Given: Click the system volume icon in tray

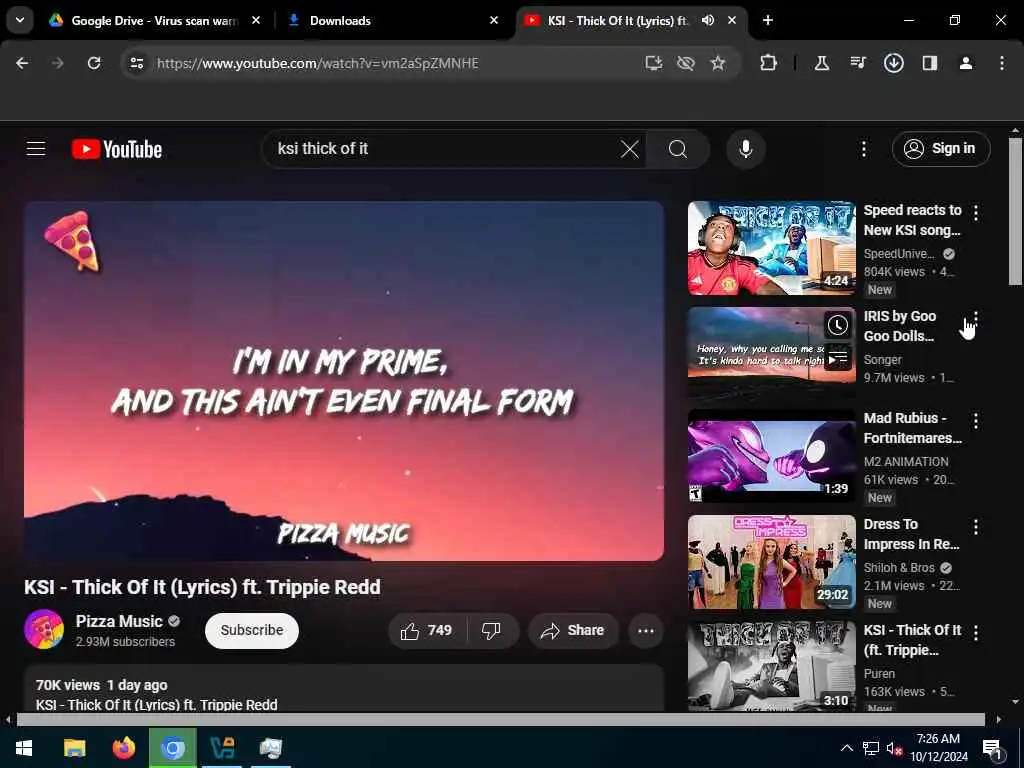Looking at the screenshot, I should (893, 748).
